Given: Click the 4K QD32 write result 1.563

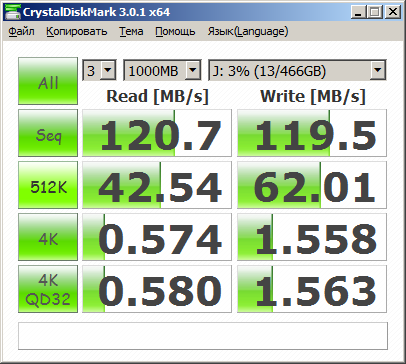Looking at the screenshot, I should click(312, 289).
